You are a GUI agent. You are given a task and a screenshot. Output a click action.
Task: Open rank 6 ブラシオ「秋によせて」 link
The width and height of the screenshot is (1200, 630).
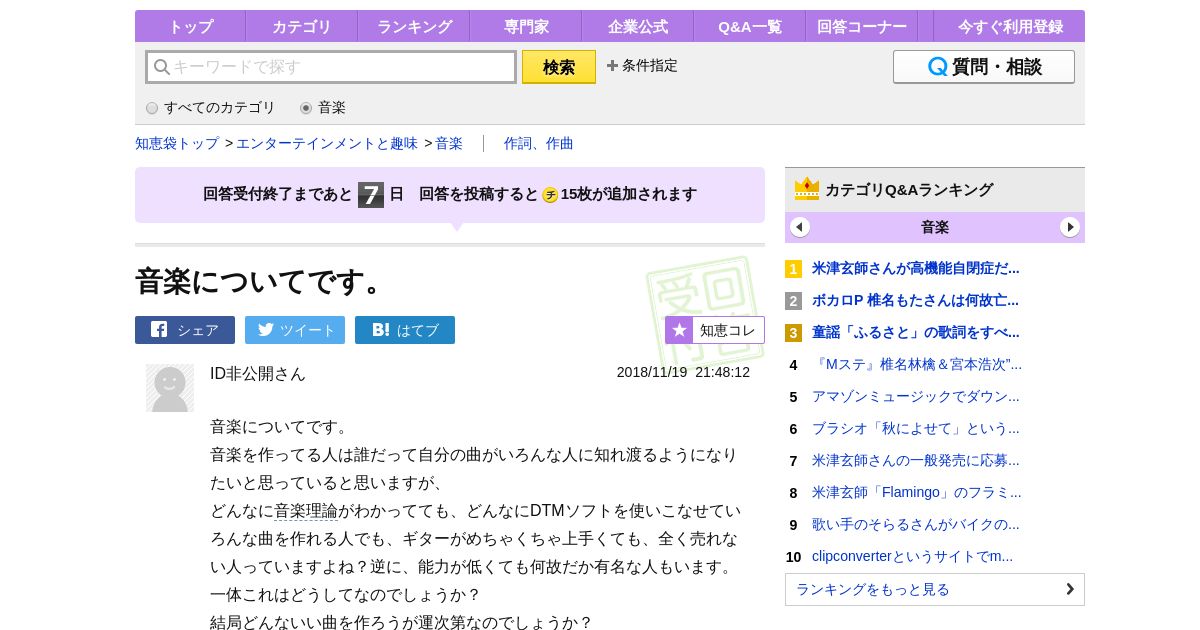pos(916,428)
